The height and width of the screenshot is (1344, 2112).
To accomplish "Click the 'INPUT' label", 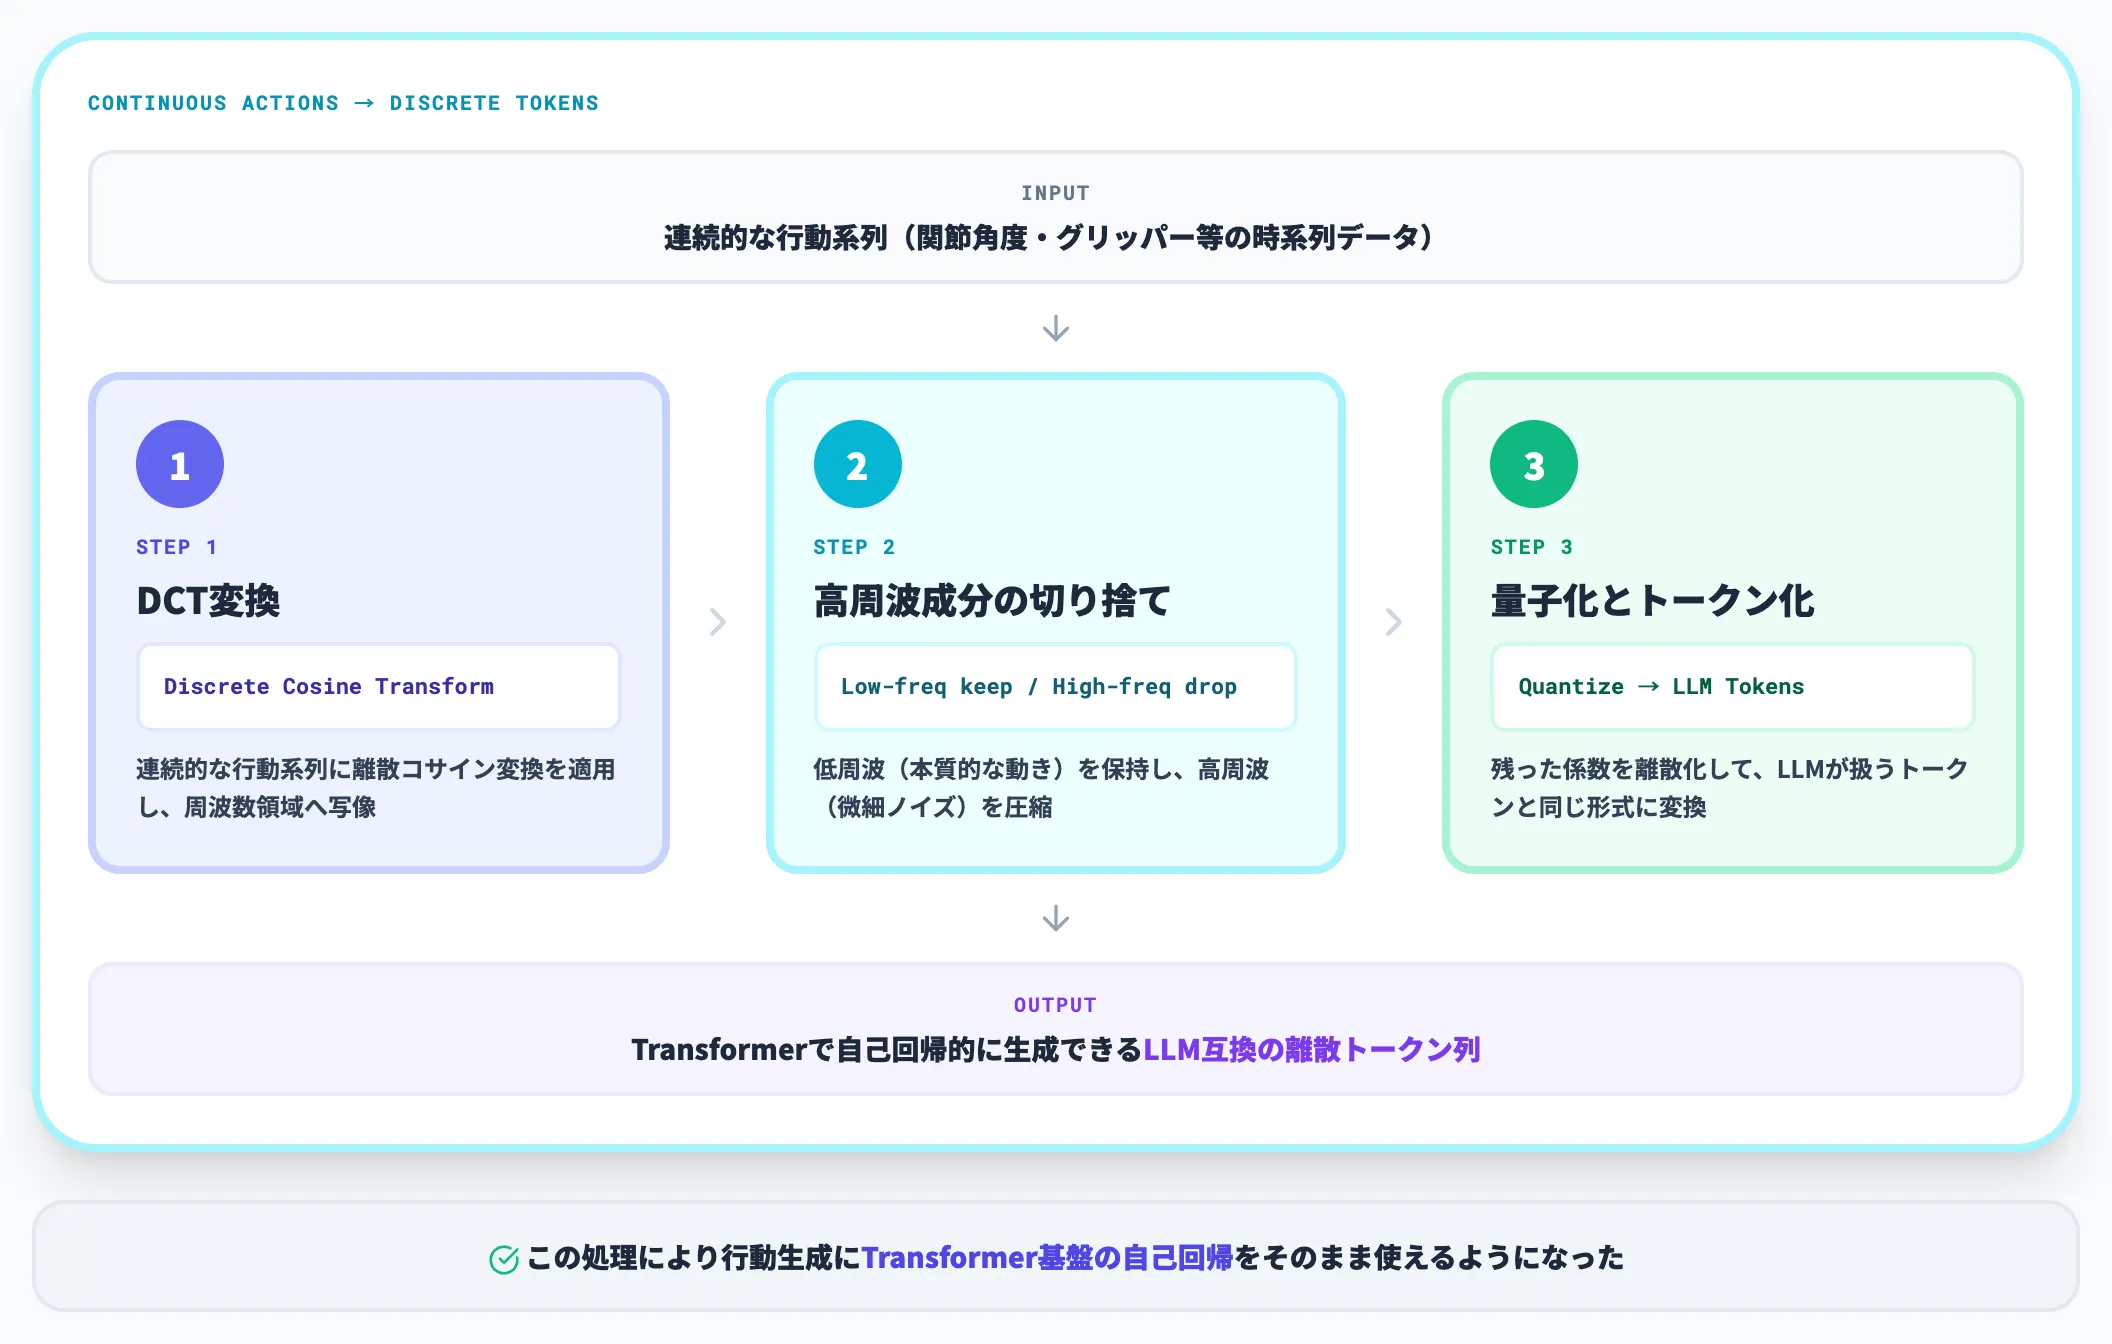I will (1056, 193).
